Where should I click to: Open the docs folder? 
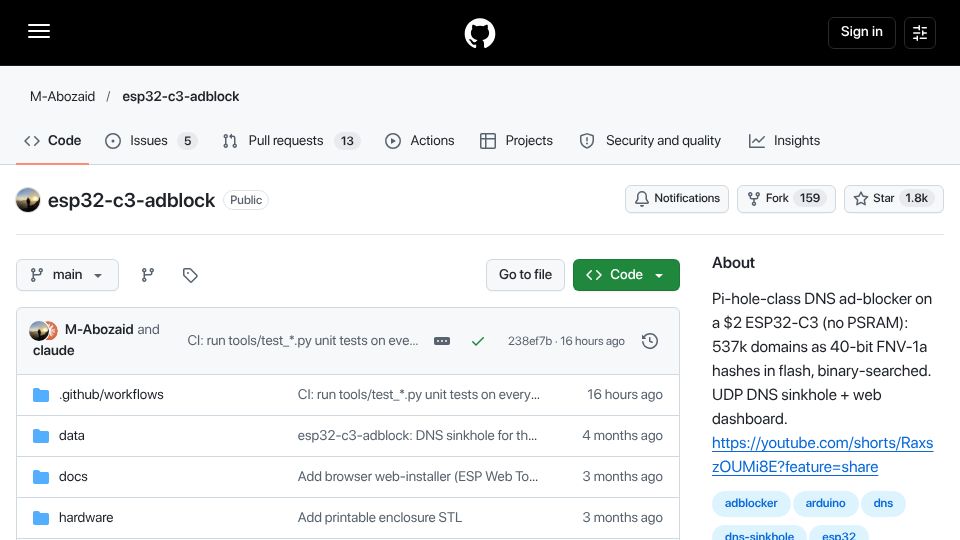point(73,477)
